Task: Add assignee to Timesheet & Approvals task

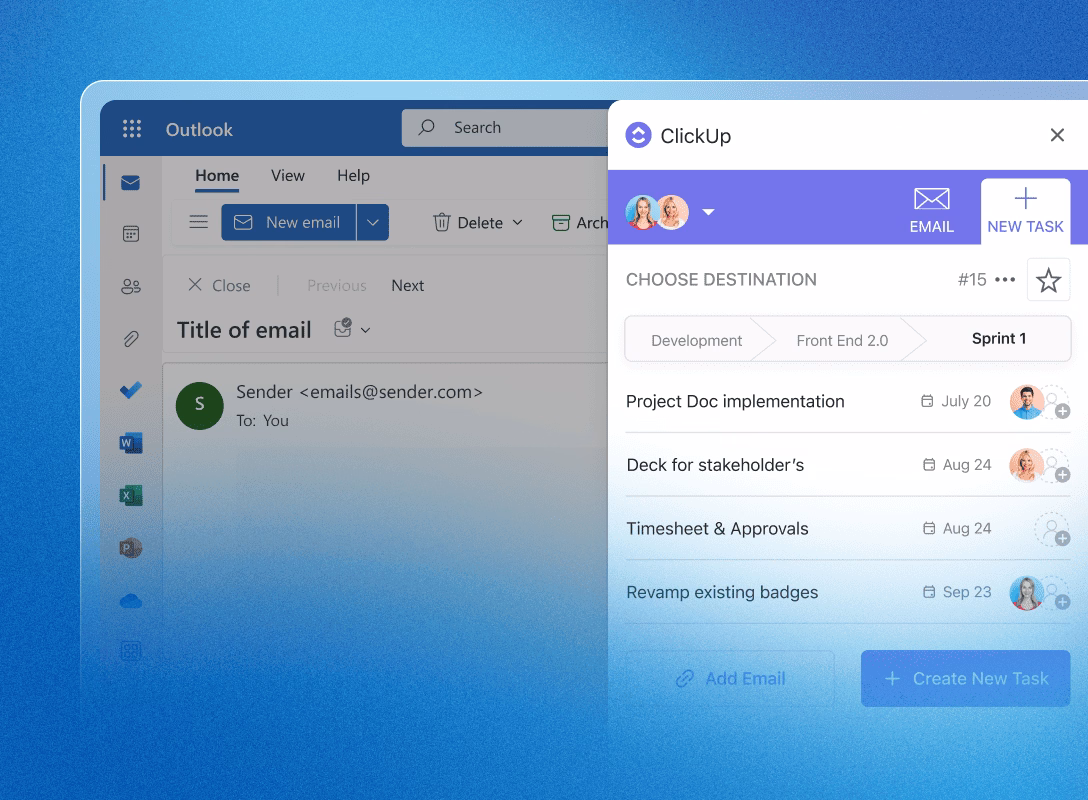Action: tap(1052, 529)
